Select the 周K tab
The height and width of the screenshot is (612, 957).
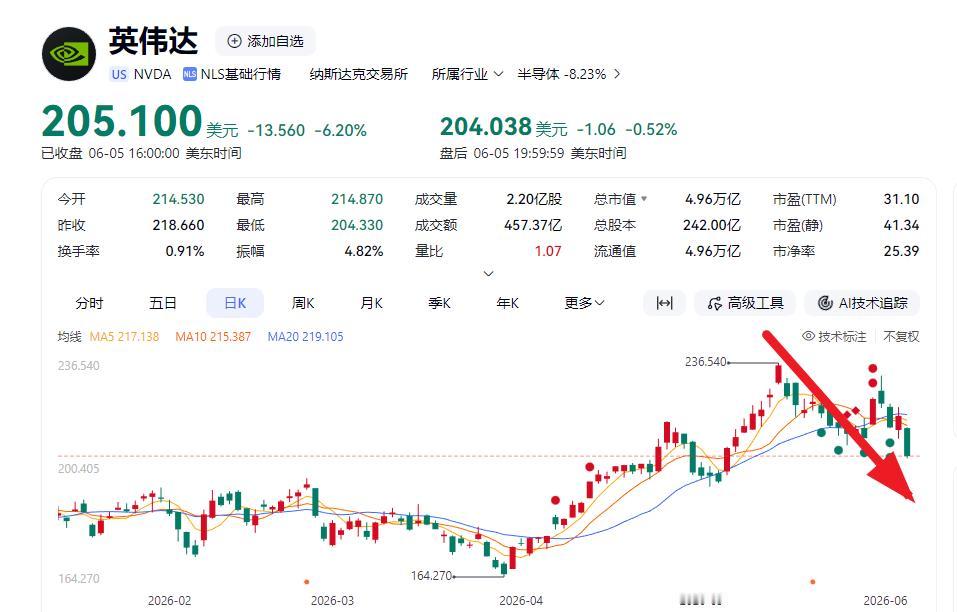click(x=303, y=303)
